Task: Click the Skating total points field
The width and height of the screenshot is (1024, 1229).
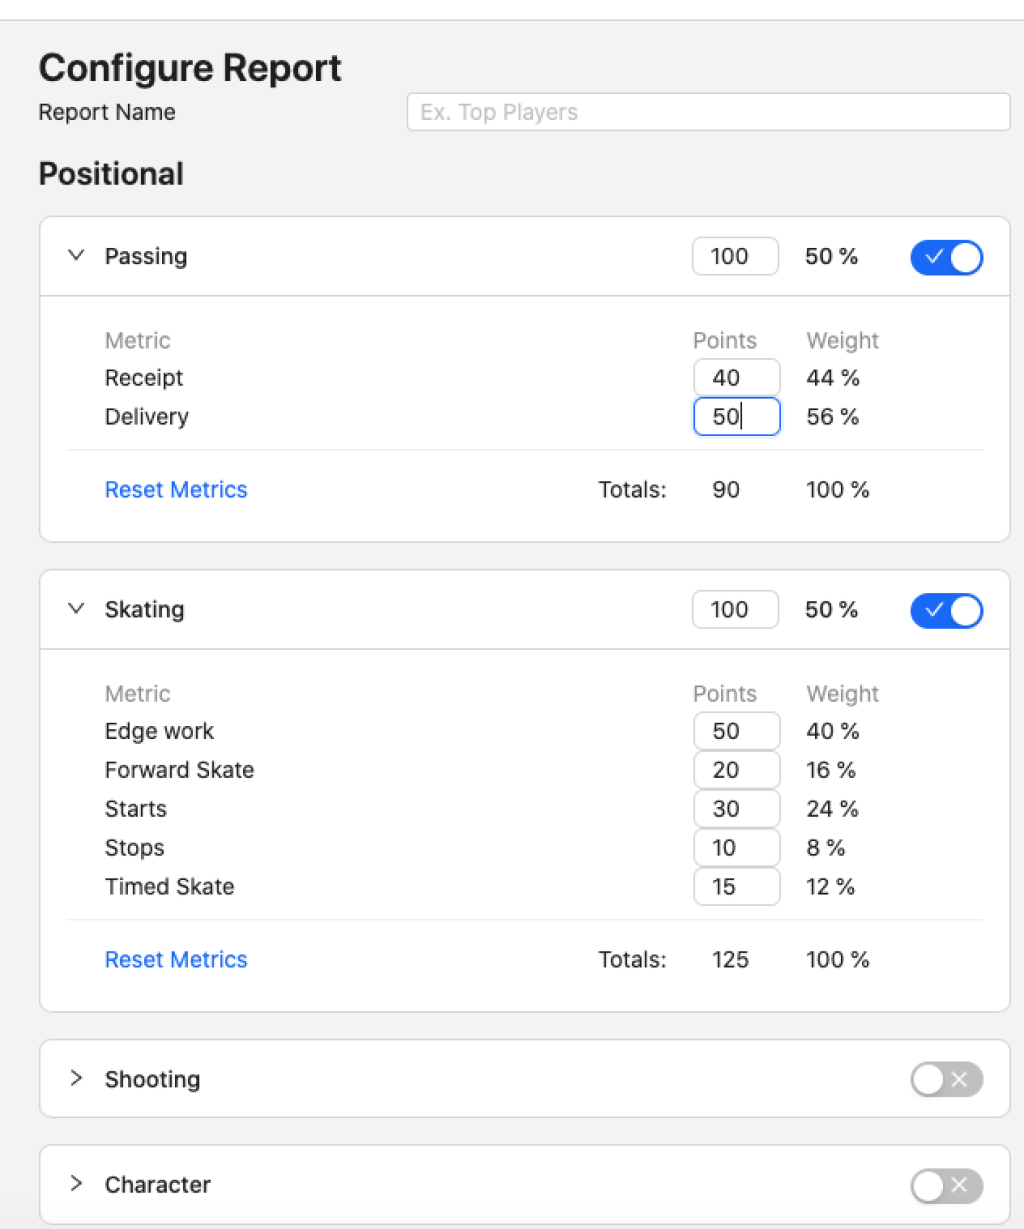Action: 735,610
